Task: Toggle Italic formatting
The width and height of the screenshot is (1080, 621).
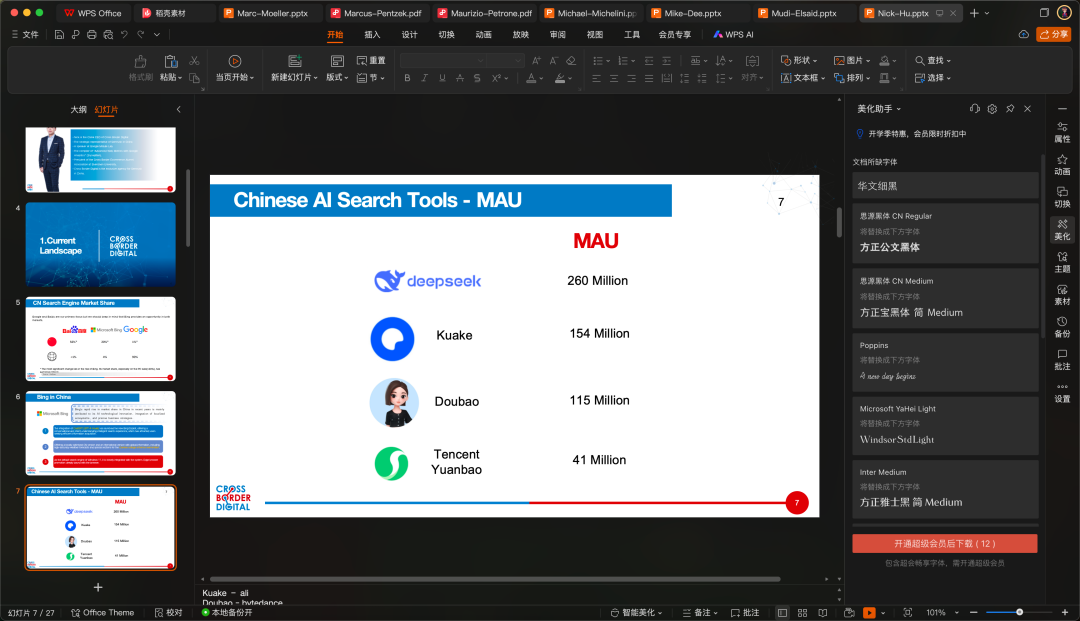Action: click(x=424, y=78)
